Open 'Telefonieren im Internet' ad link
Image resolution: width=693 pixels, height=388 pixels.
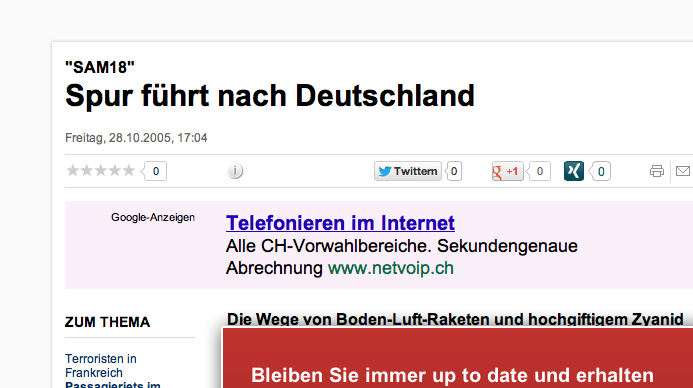point(340,223)
